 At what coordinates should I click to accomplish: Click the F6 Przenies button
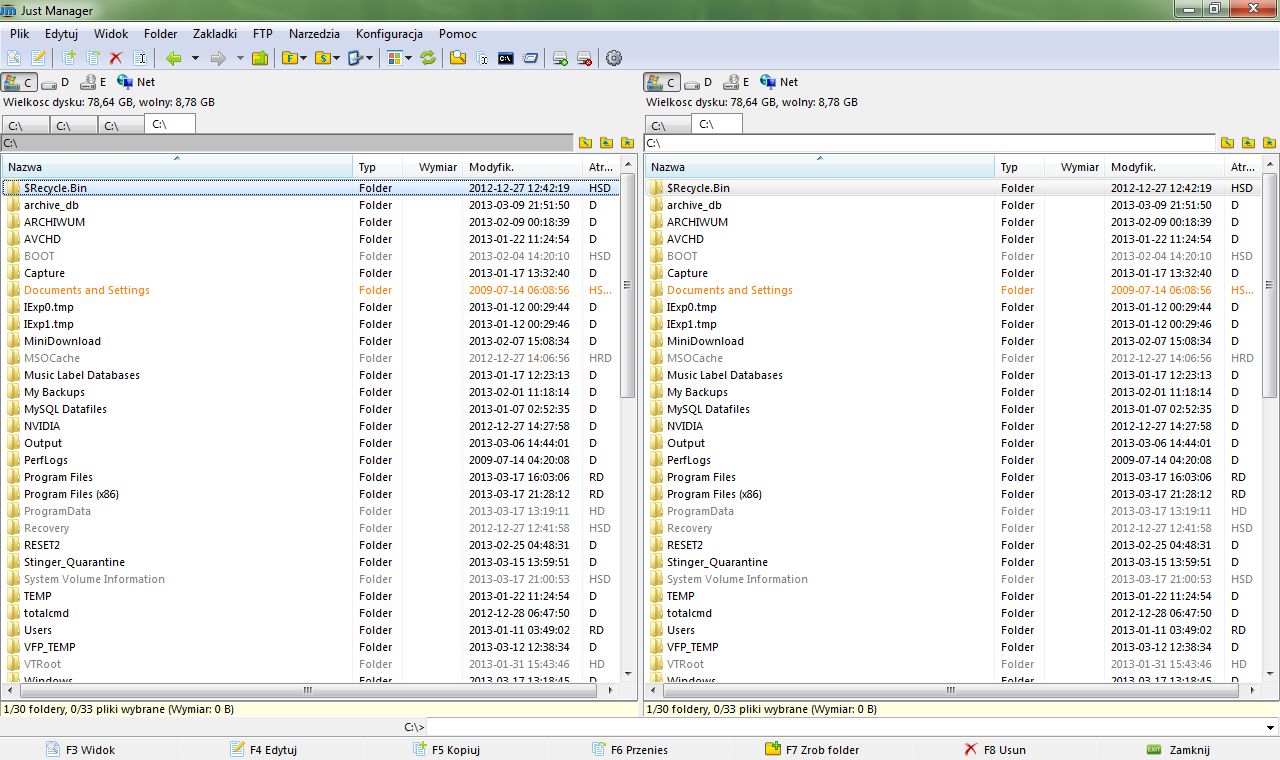tap(630, 749)
